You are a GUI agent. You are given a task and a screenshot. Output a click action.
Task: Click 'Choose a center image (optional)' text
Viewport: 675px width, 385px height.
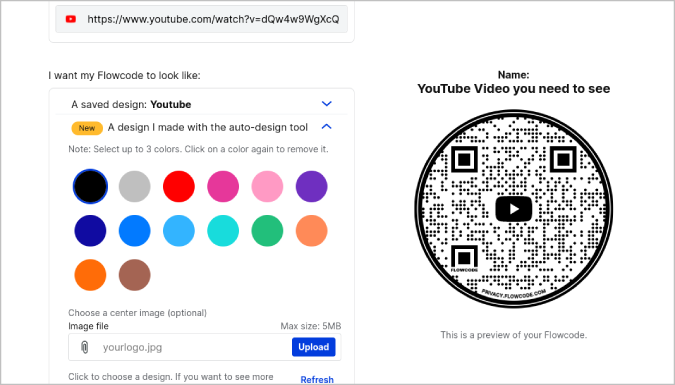(x=137, y=313)
